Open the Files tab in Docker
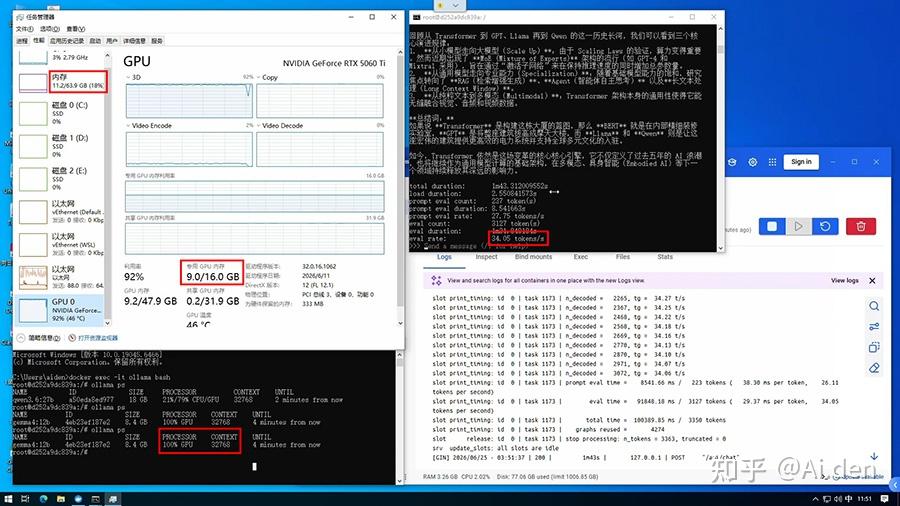 (623, 257)
